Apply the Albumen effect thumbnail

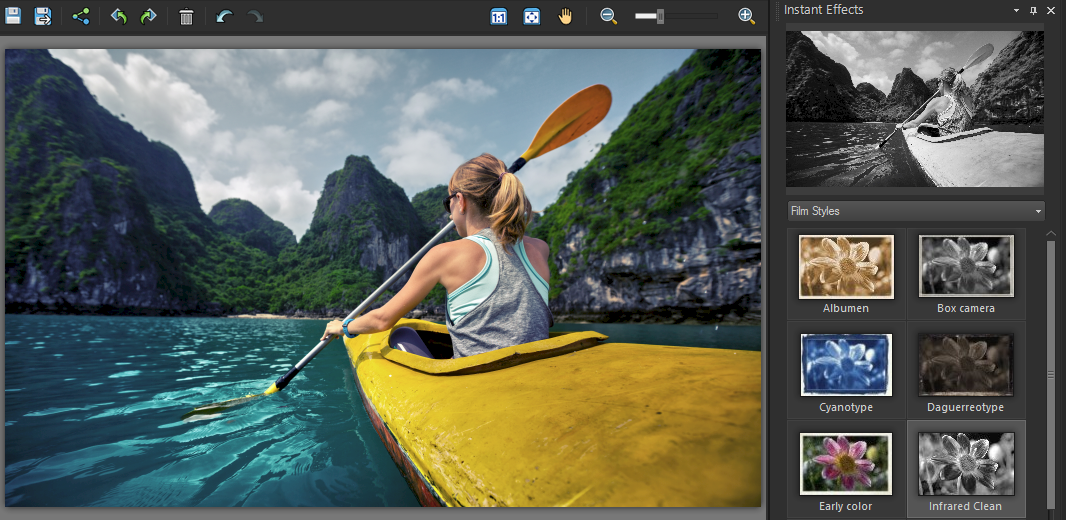coord(845,267)
